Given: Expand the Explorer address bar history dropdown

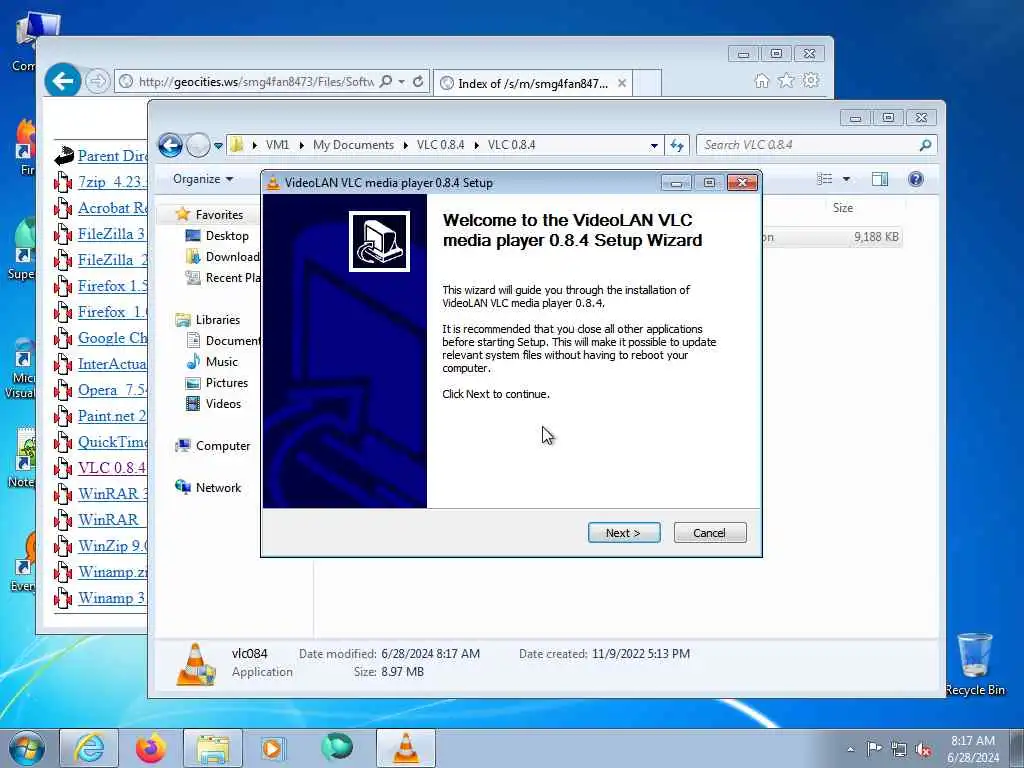Looking at the screenshot, I should click(654, 146).
